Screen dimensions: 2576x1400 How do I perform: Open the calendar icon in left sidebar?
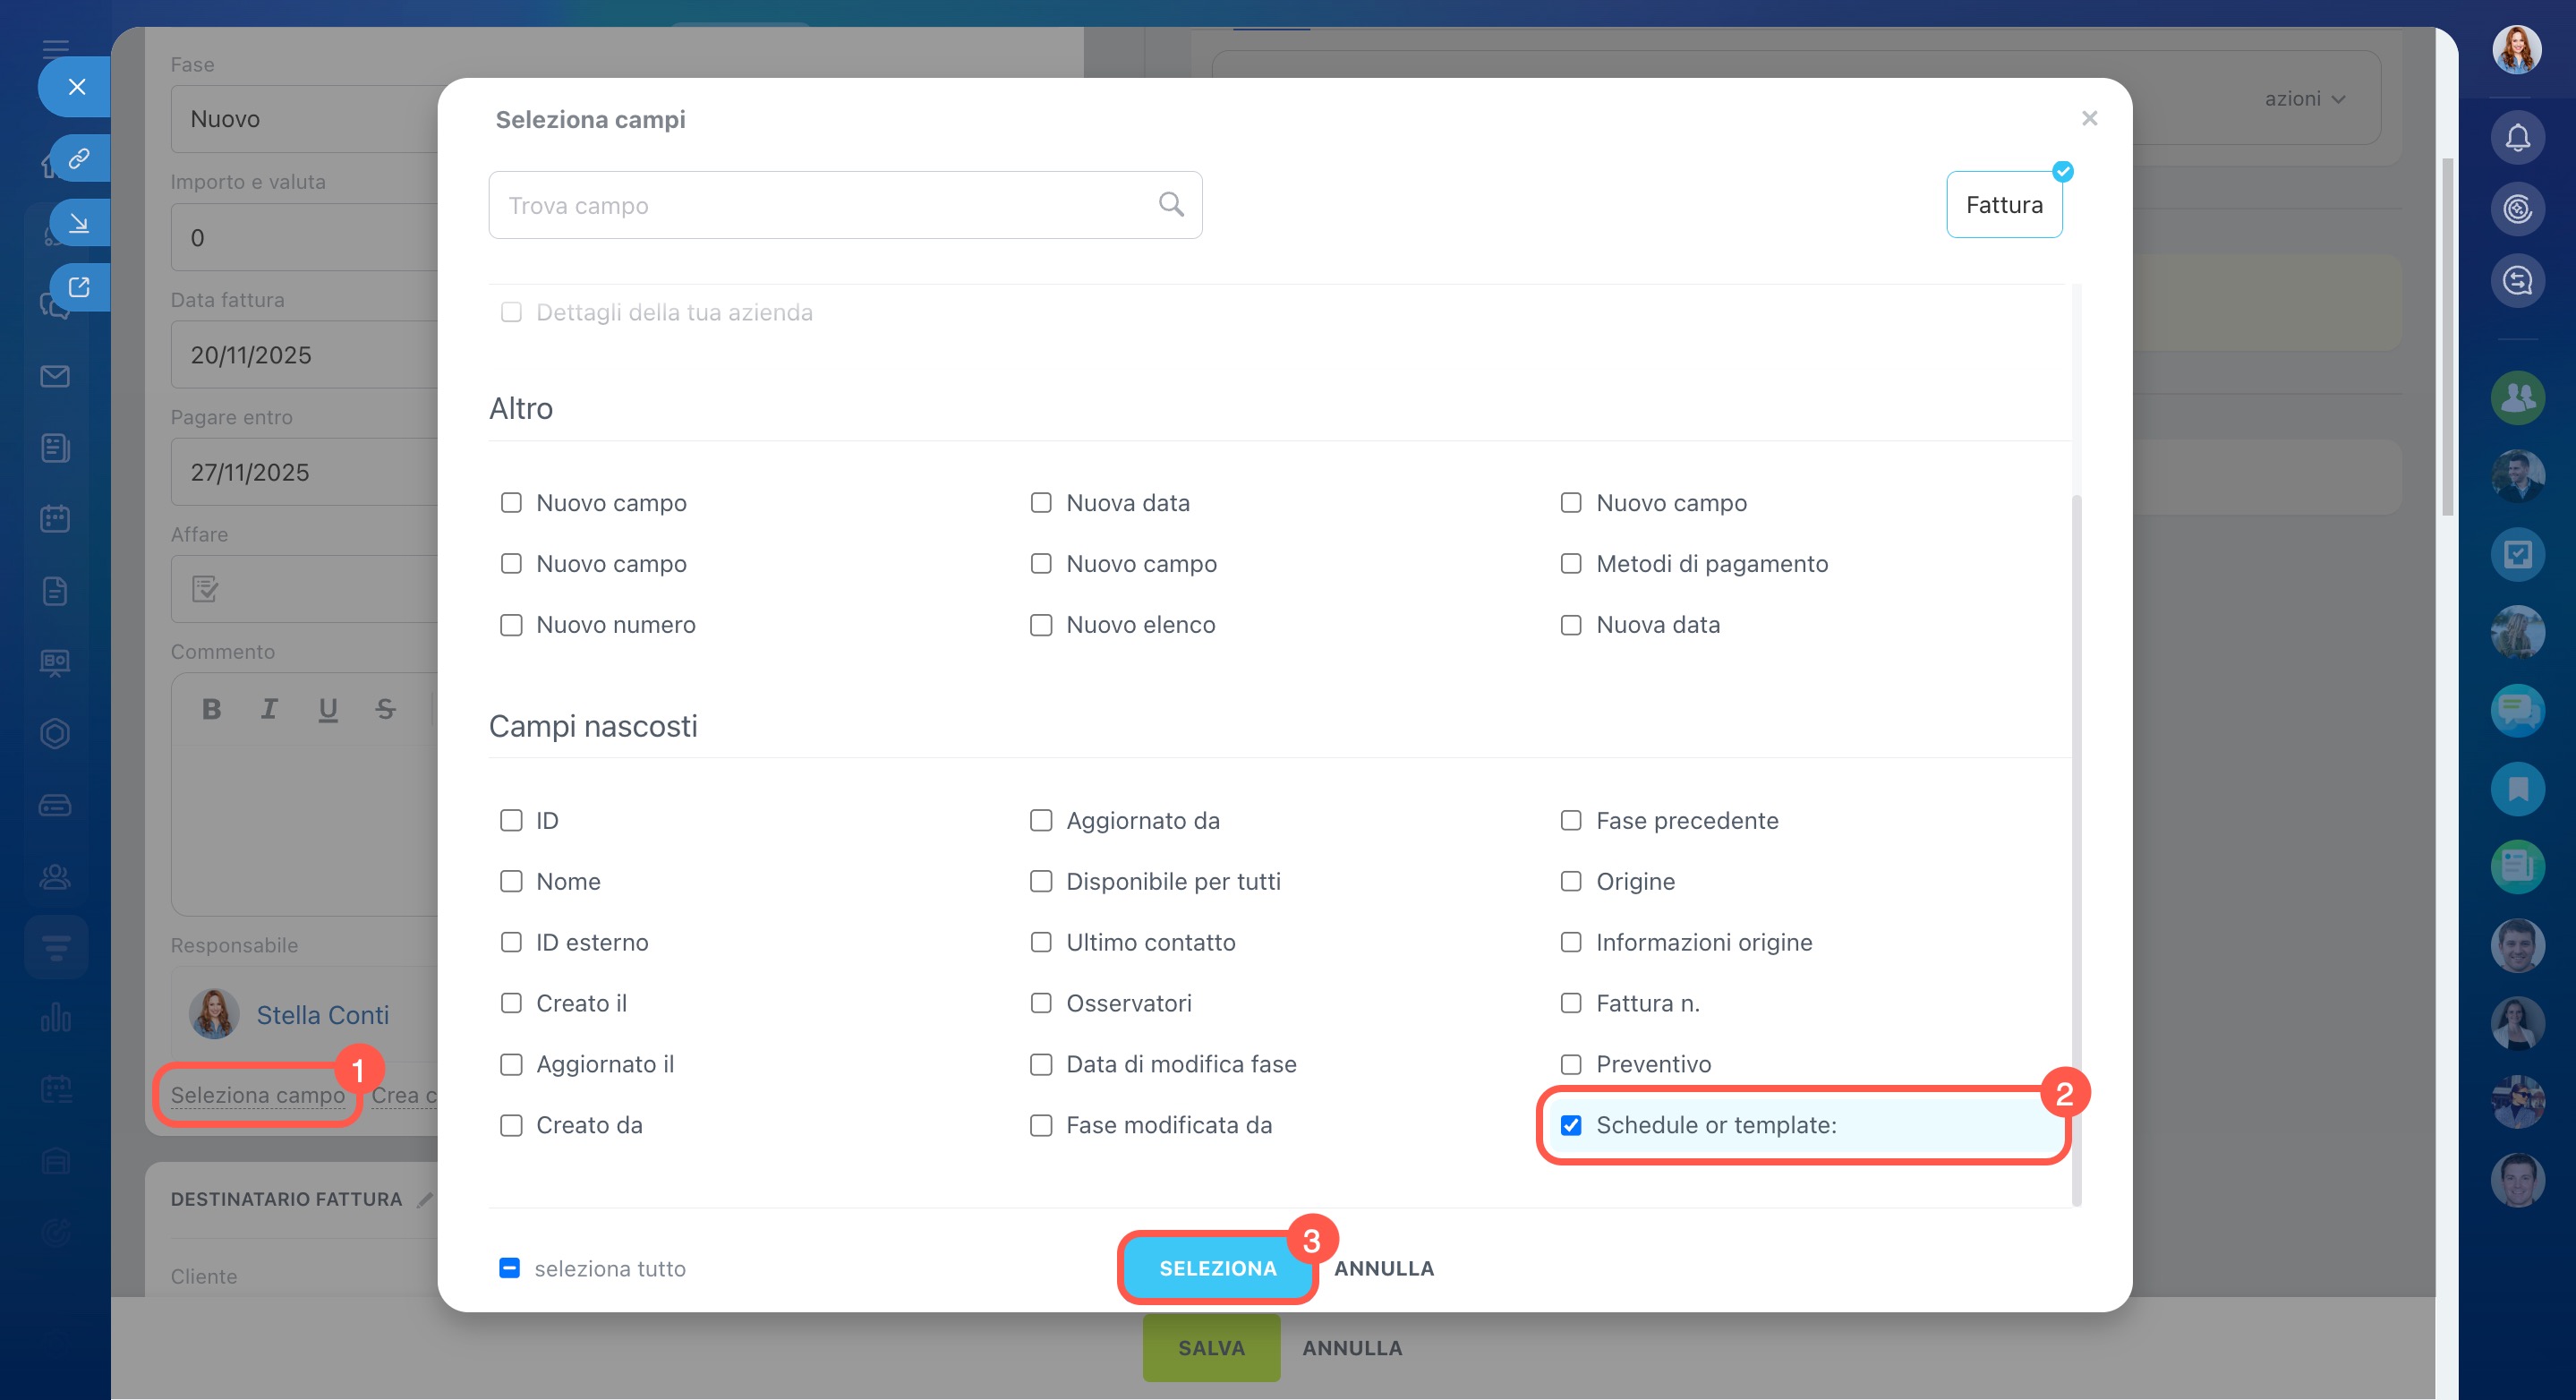pyautogui.click(x=55, y=518)
